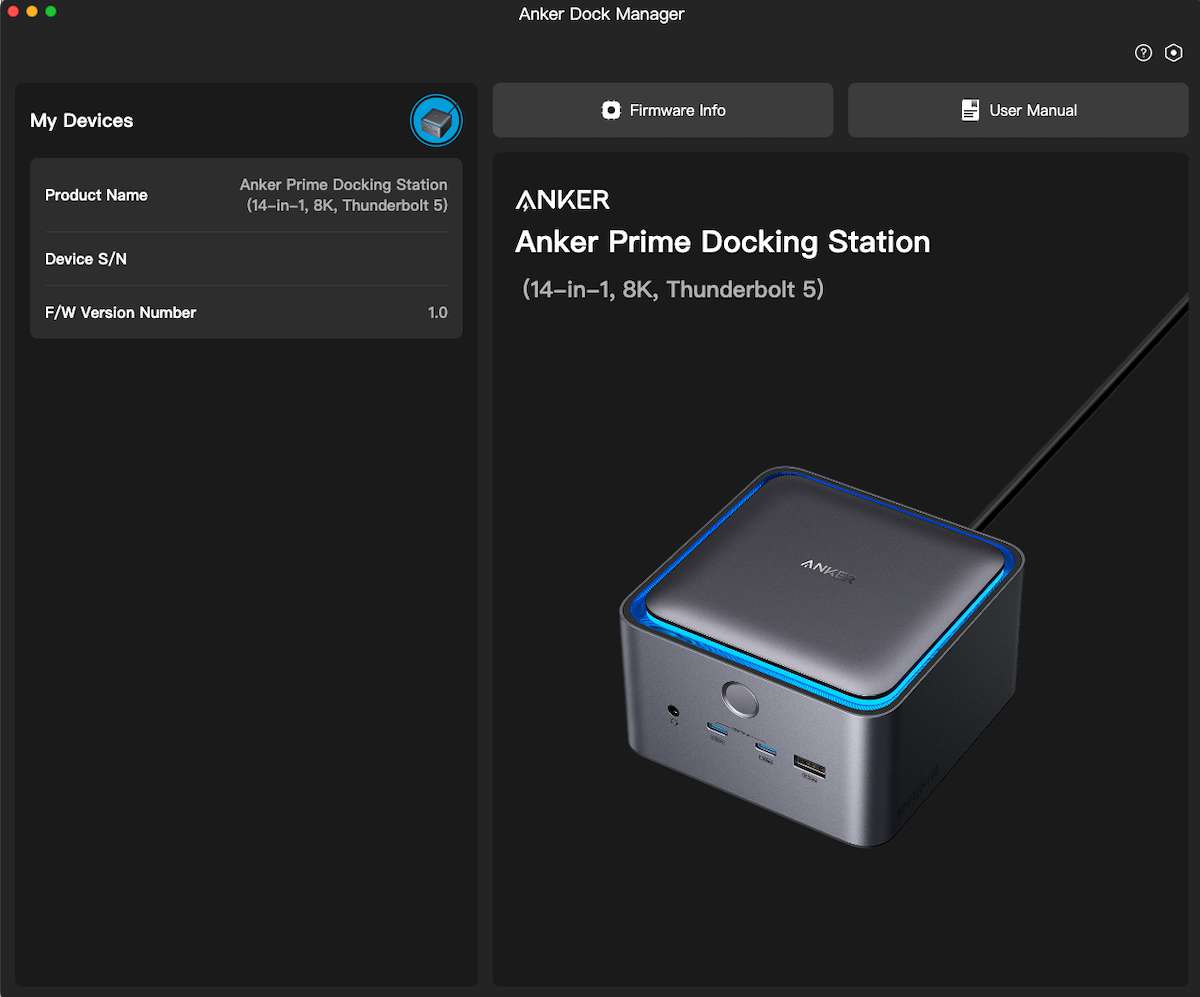
Task: Click the help question mark icon
Action: click(x=1143, y=52)
